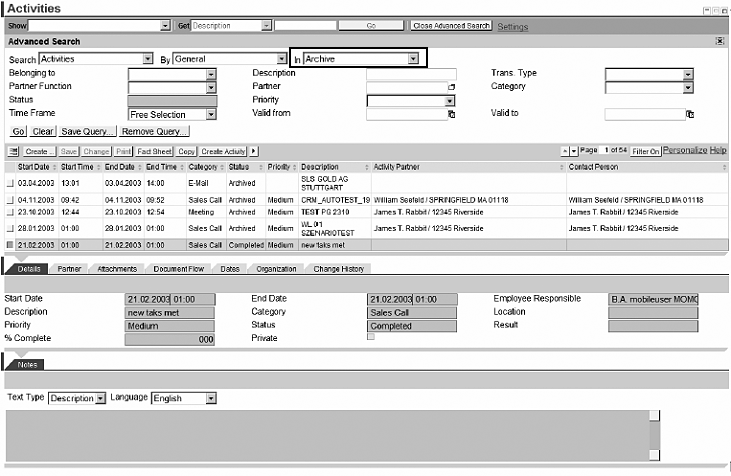Click the Save Query... button
The width and height of the screenshot is (731, 476).
pyautogui.click(x=88, y=131)
